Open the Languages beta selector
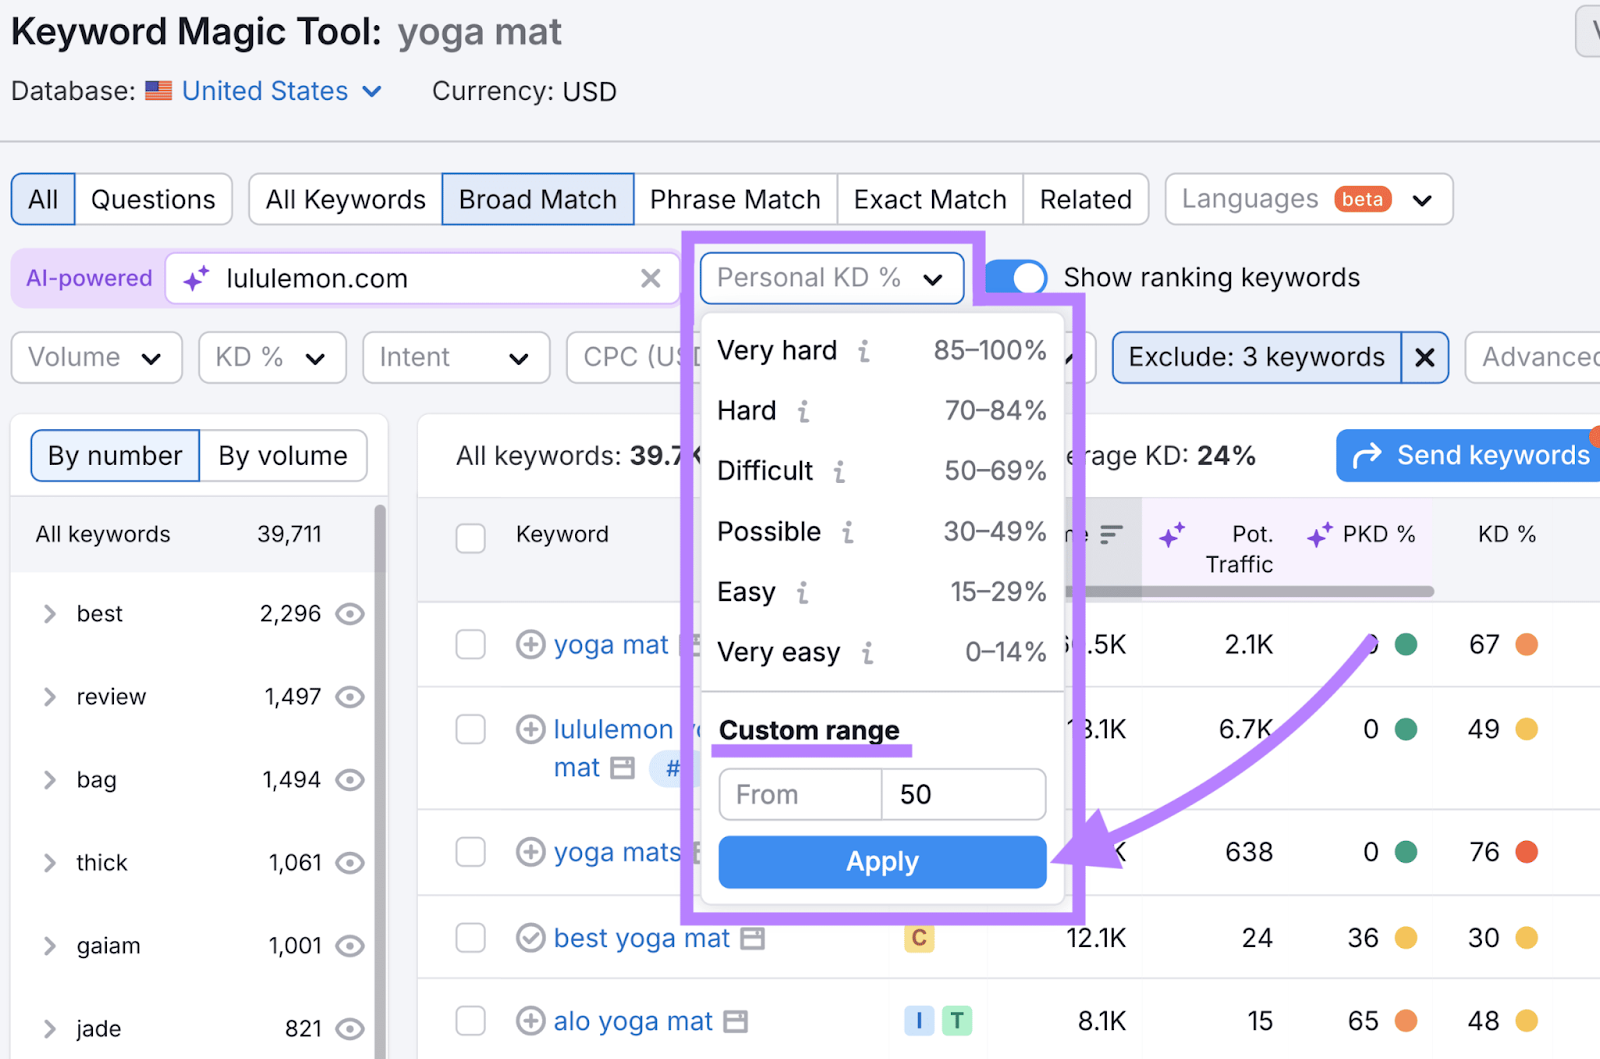1600x1059 pixels. click(1308, 199)
